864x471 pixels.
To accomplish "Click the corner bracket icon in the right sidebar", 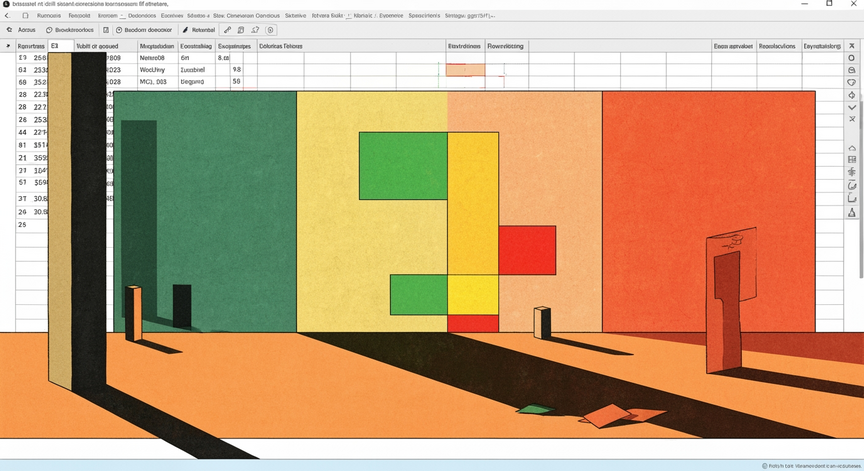I will (x=852, y=198).
